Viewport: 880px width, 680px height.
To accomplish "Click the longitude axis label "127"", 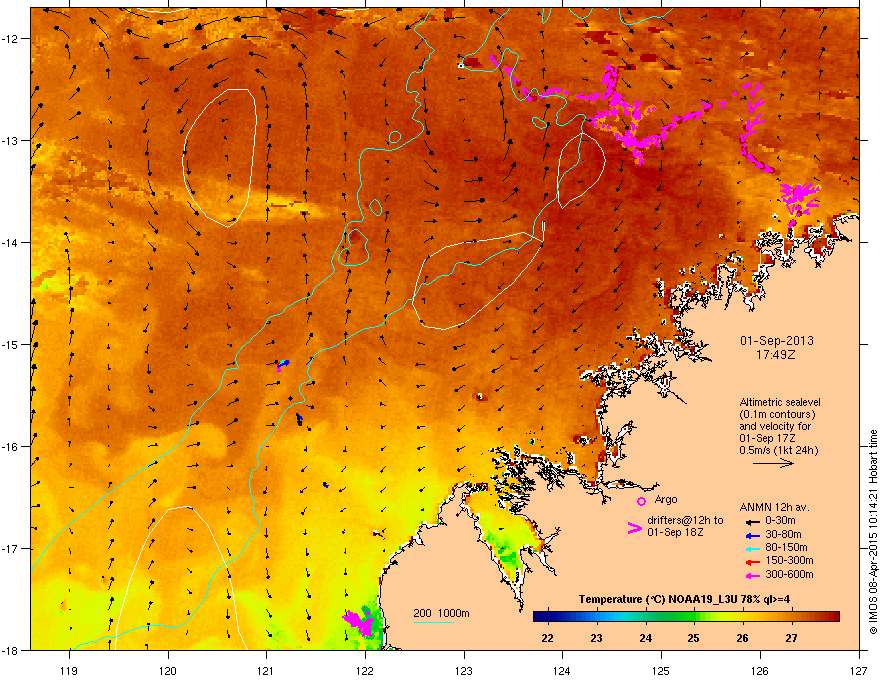I will 859,671.
